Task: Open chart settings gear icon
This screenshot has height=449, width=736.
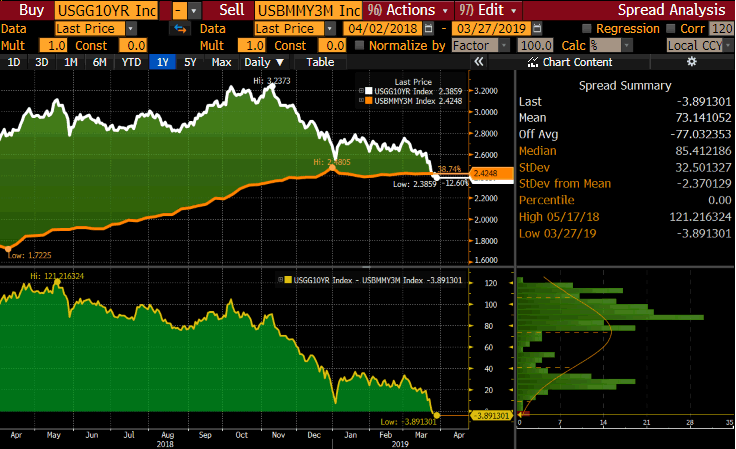Action: coord(691,61)
